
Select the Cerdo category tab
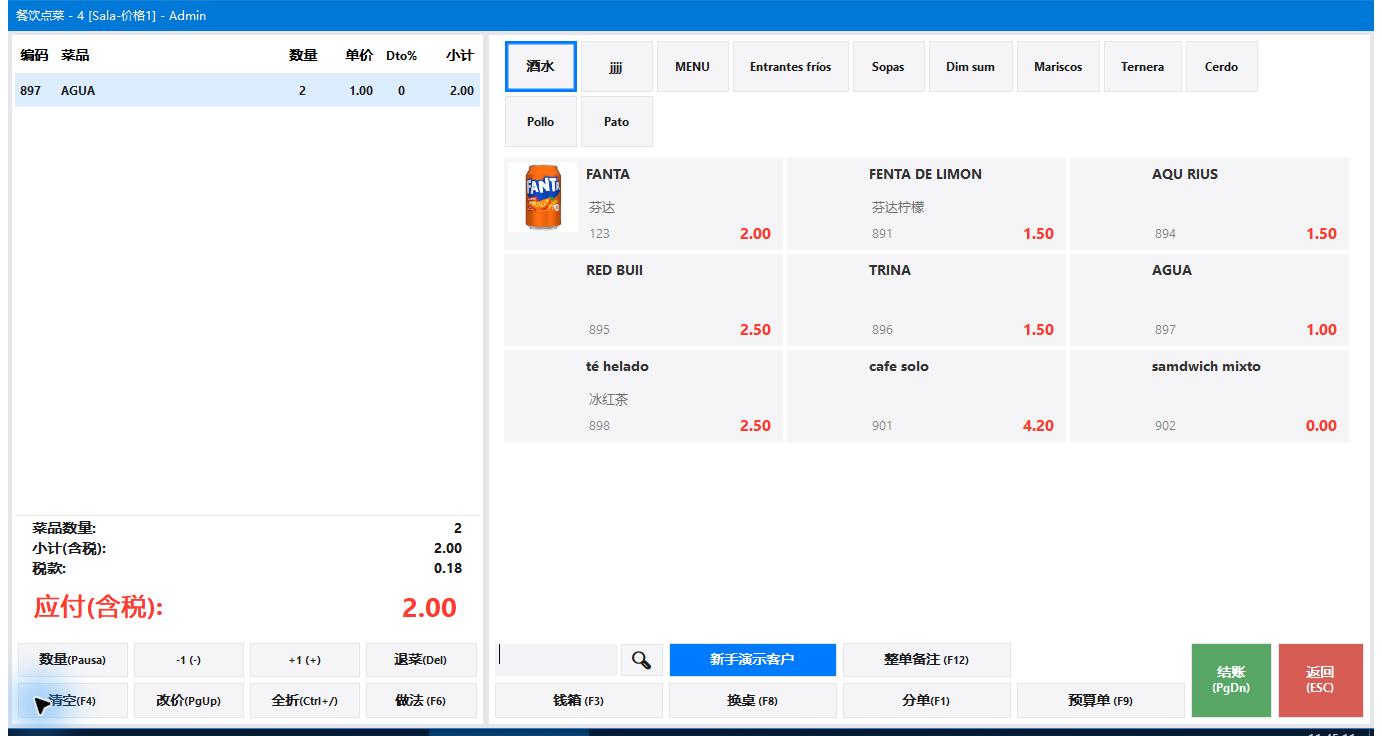[1222, 67]
